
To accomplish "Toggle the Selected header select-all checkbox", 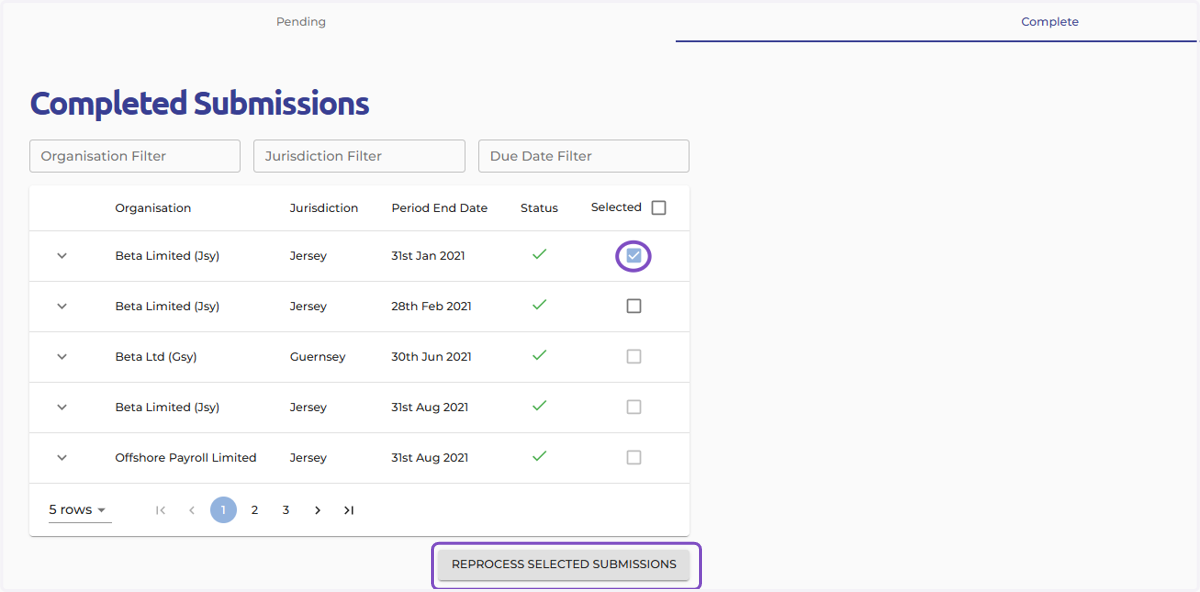I will click(658, 208).
